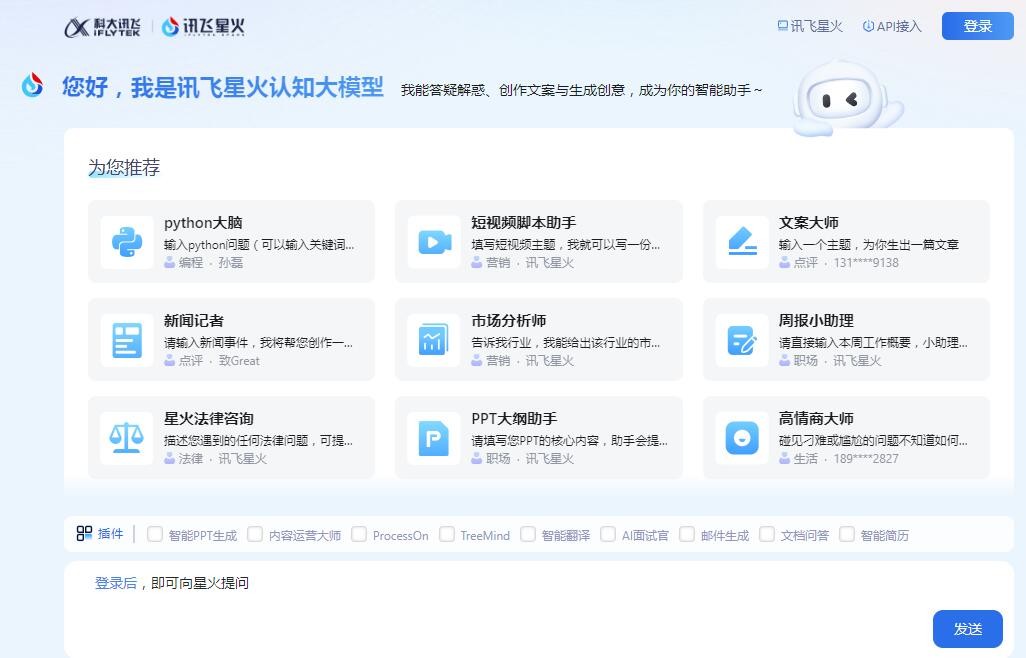Click the 输入一个主题，为你生出一篇文章 description

click(869, 245)
